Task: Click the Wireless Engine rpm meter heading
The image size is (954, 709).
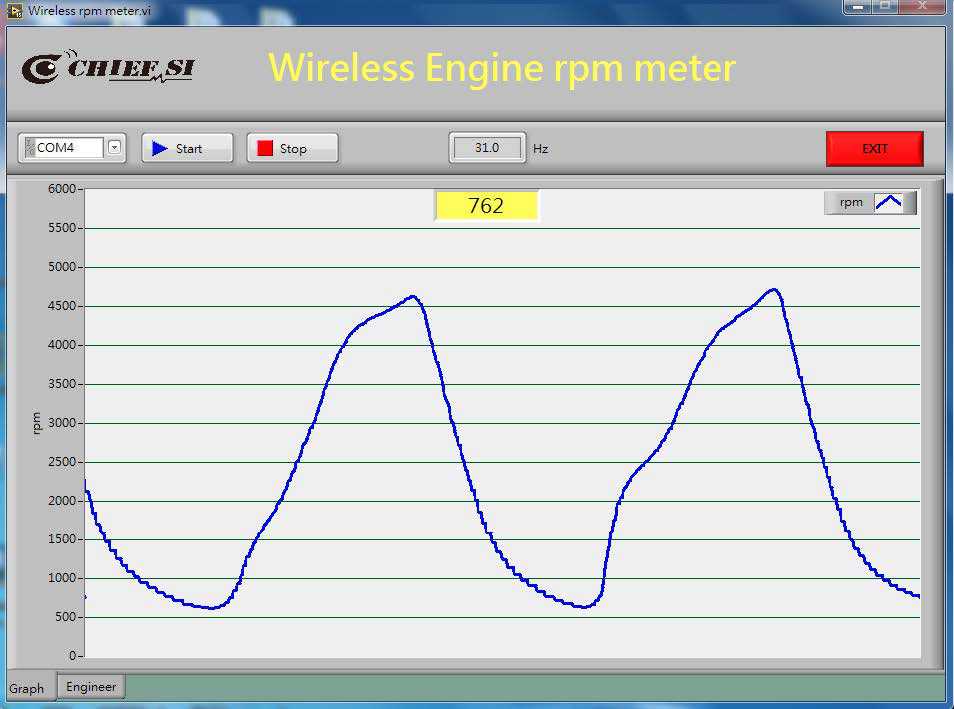Action: coord(502,67)
